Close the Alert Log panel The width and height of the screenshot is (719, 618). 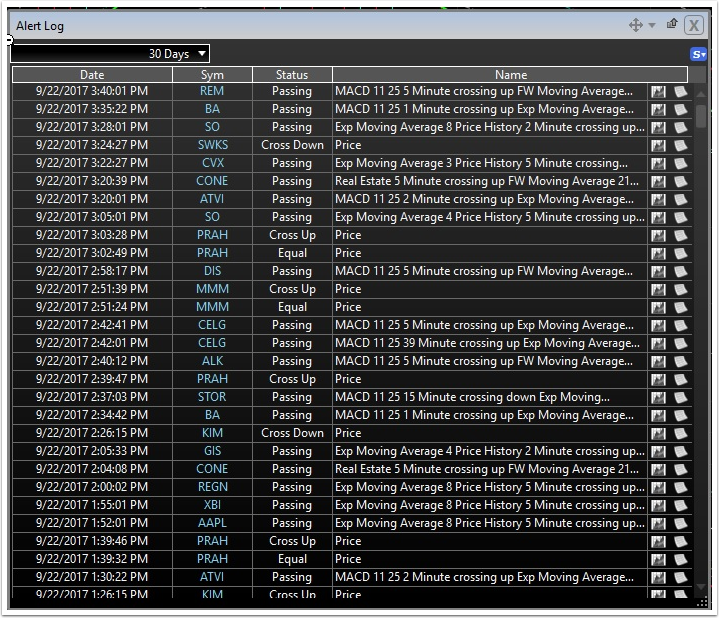694,25
